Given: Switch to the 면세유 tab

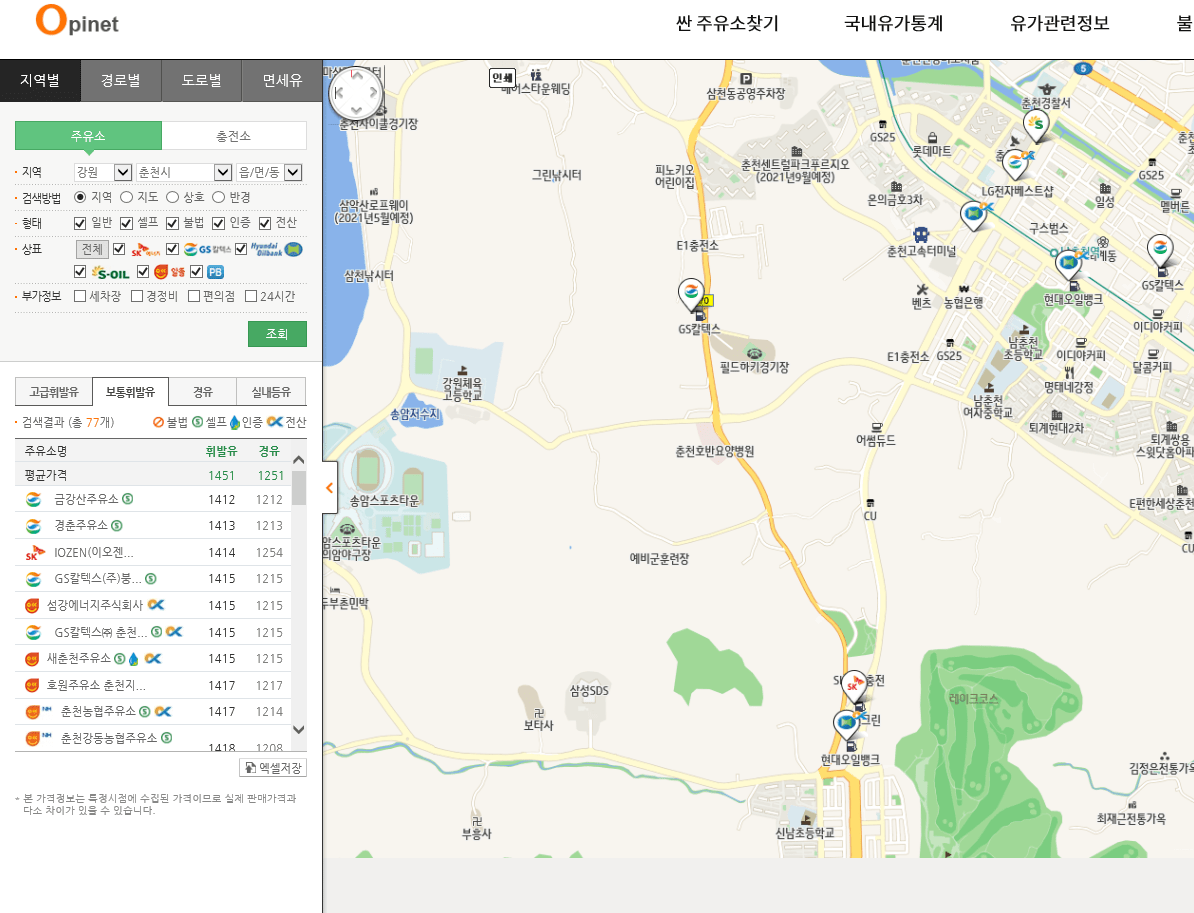Looking at the screenshot, I should coord(283,81).
